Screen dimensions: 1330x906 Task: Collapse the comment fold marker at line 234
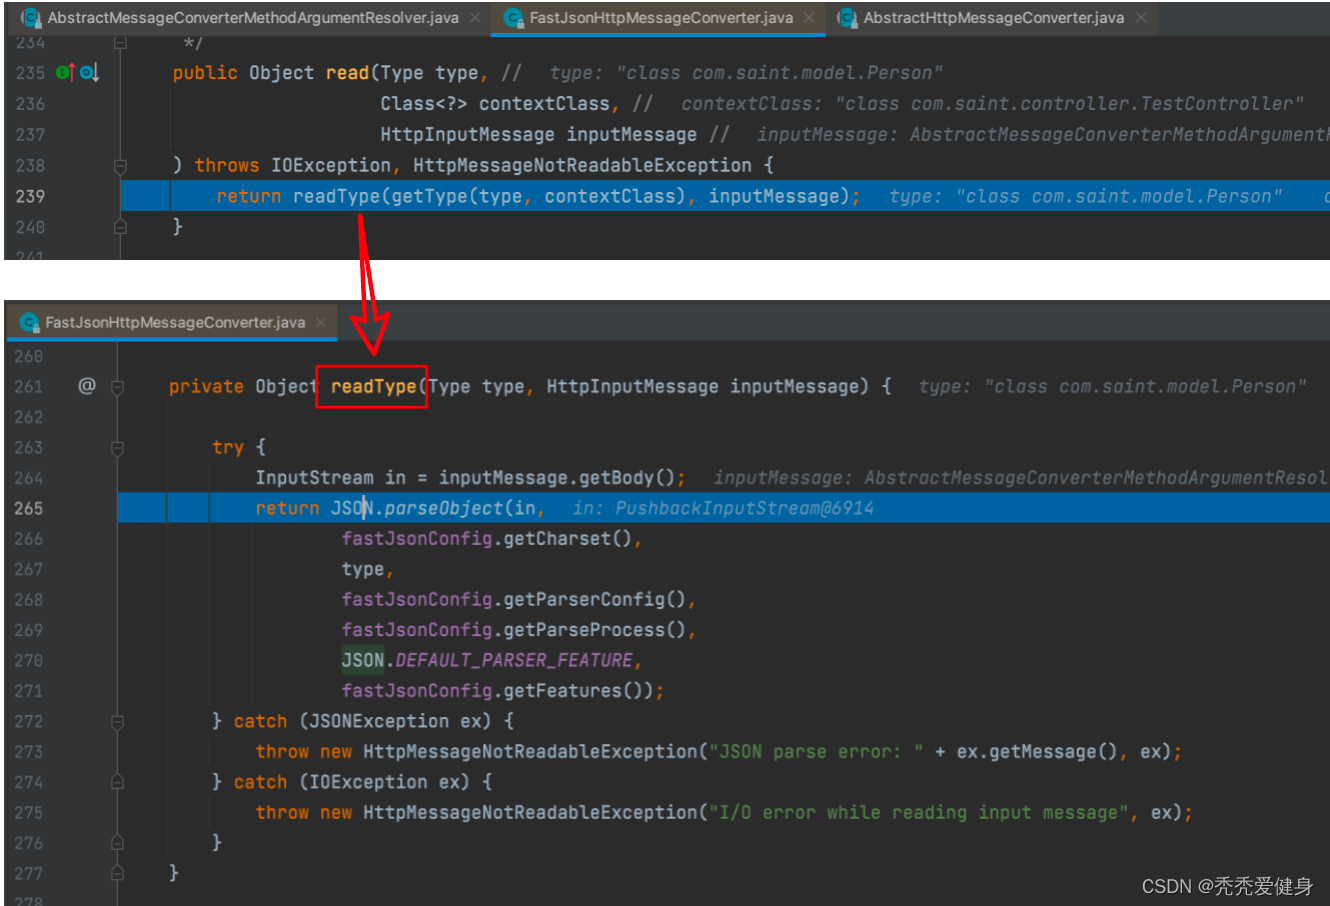coord(120,43)
